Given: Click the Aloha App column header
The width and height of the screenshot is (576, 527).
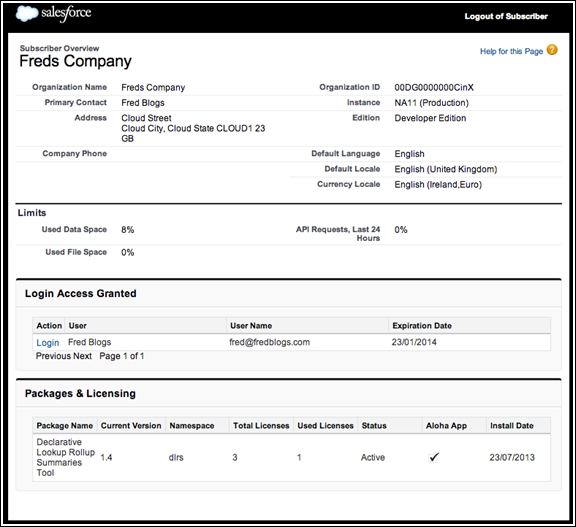Looking at the screenshot, I should pos(454,426).
